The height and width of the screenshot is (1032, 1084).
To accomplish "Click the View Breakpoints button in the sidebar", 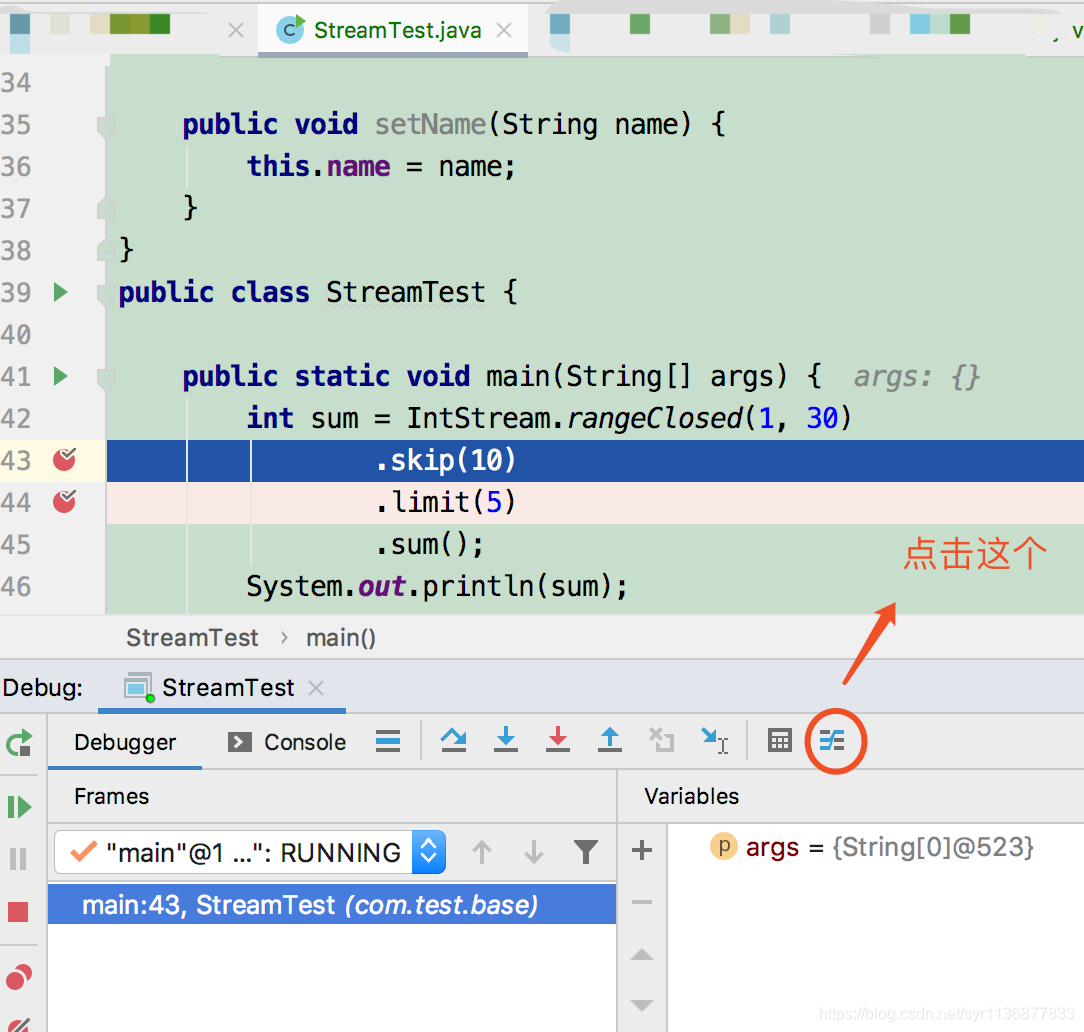I will click(20, 976).
